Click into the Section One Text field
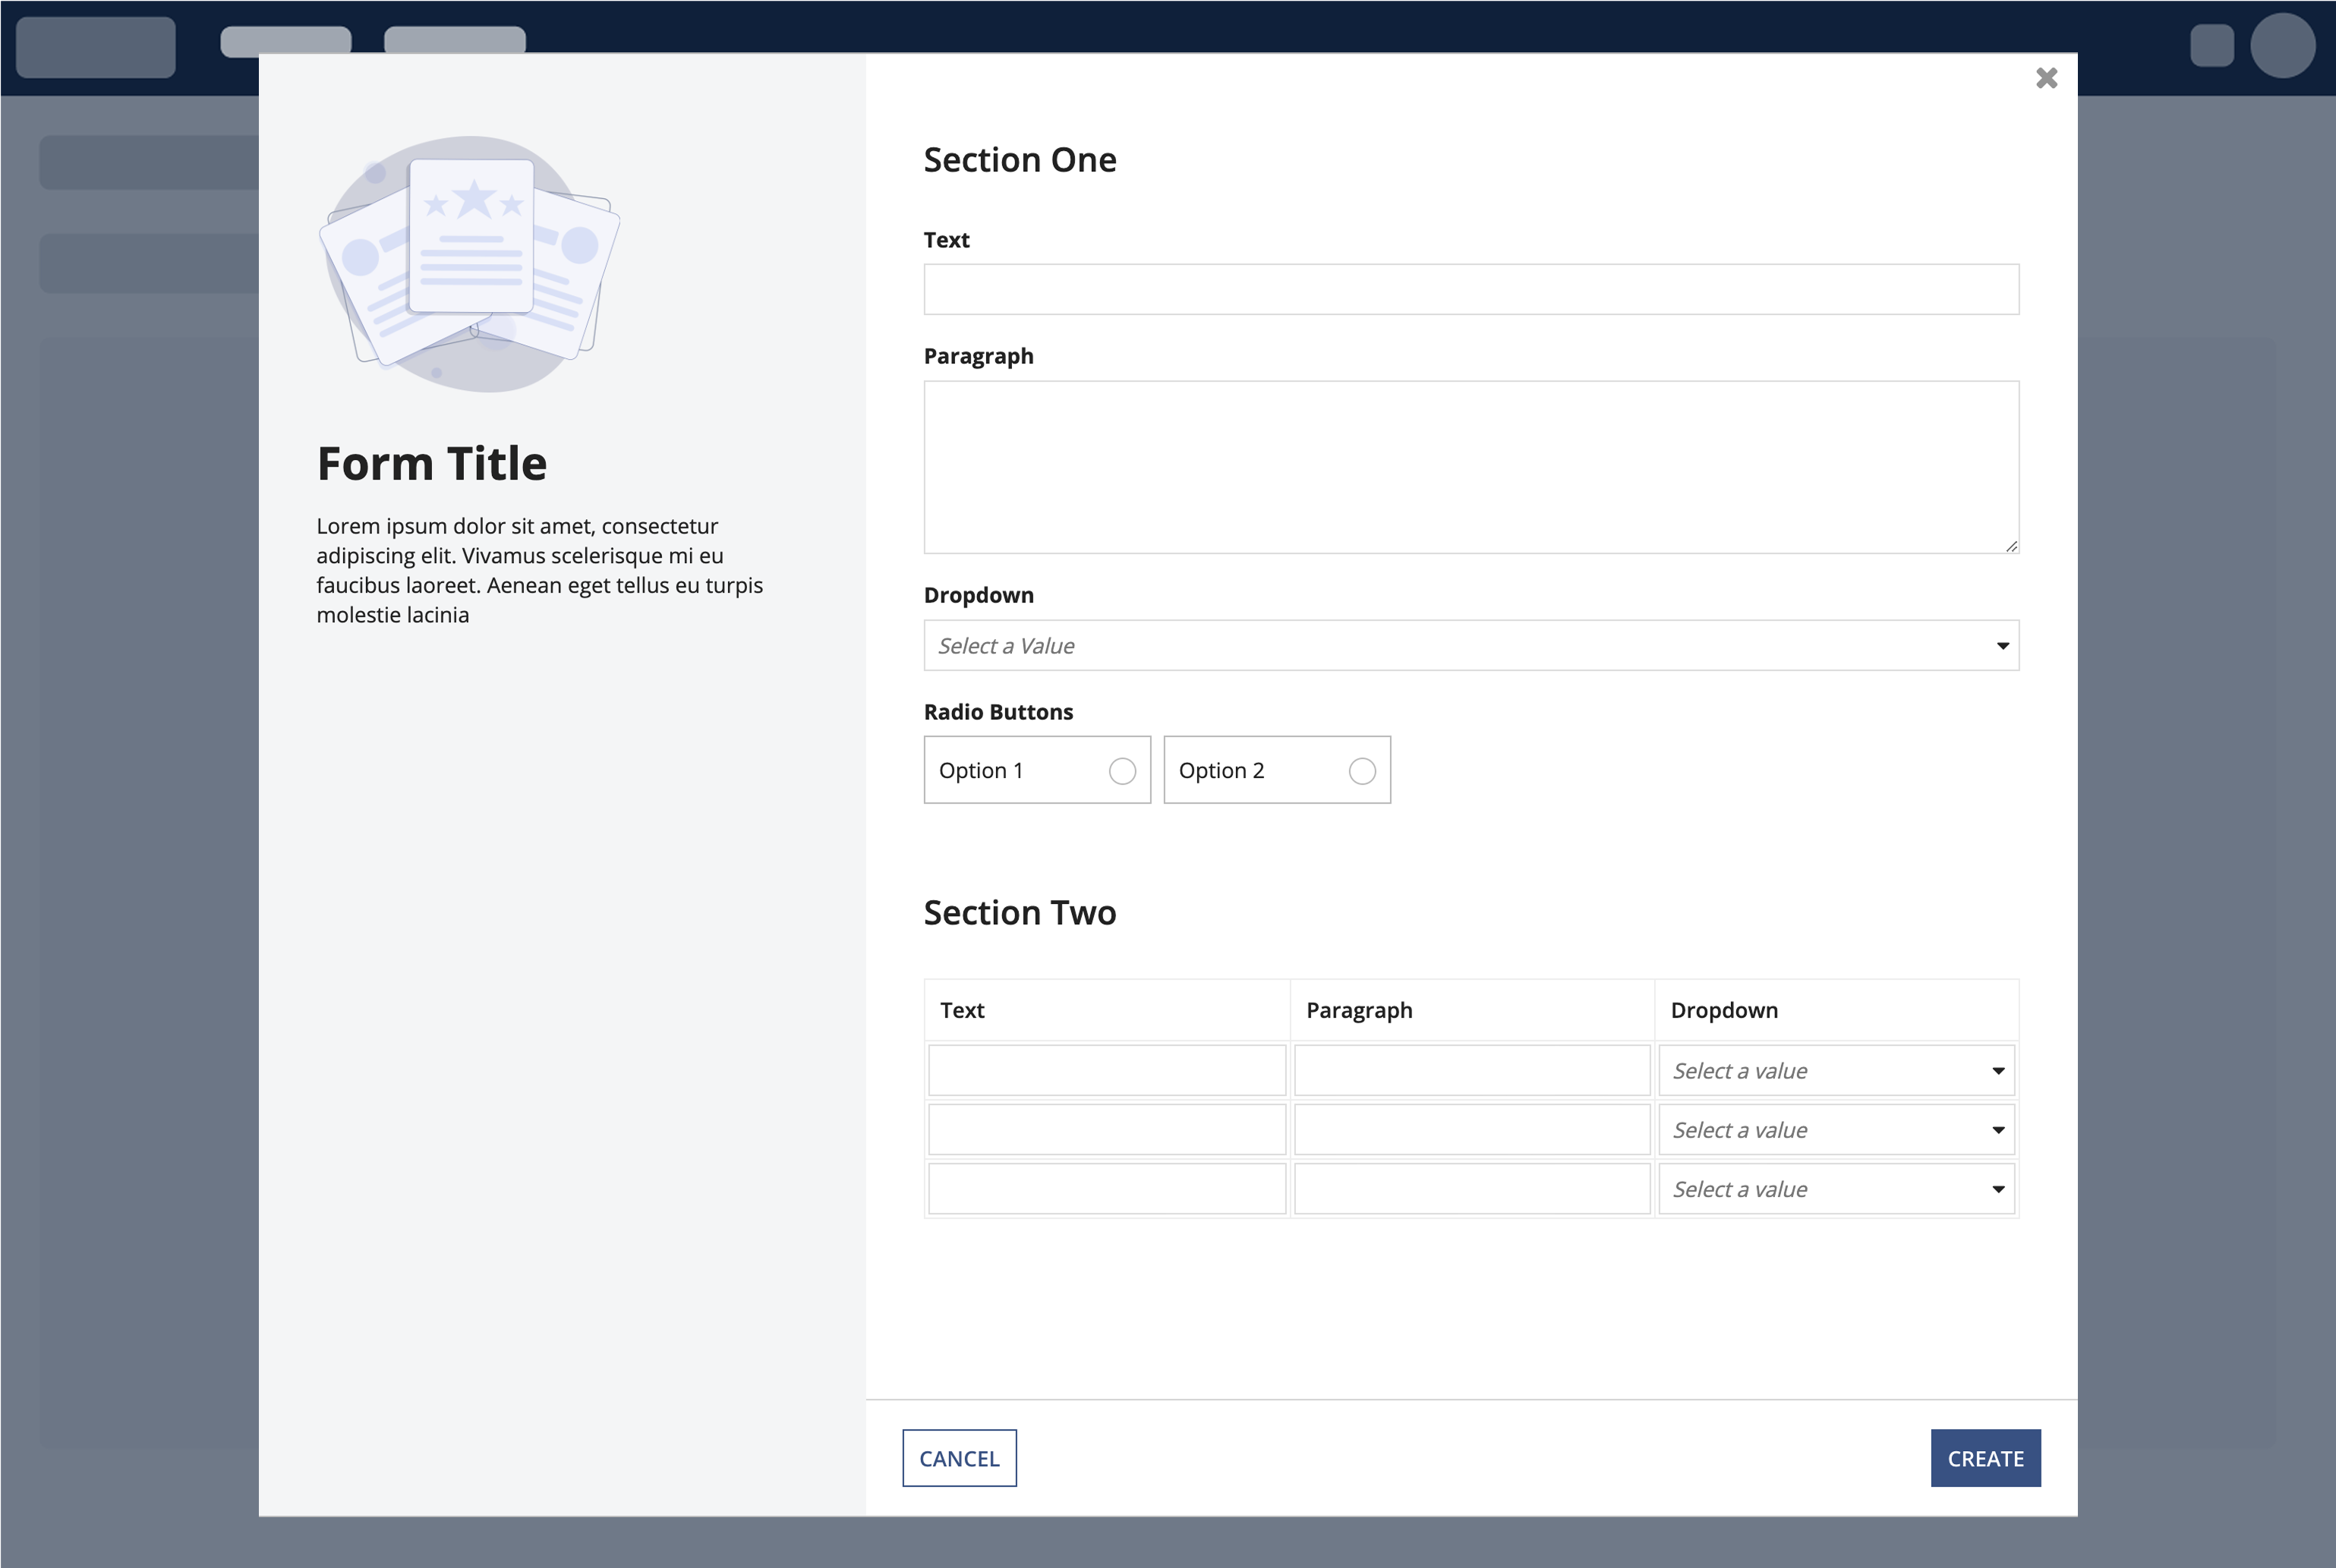 (x=1470, y=290)
